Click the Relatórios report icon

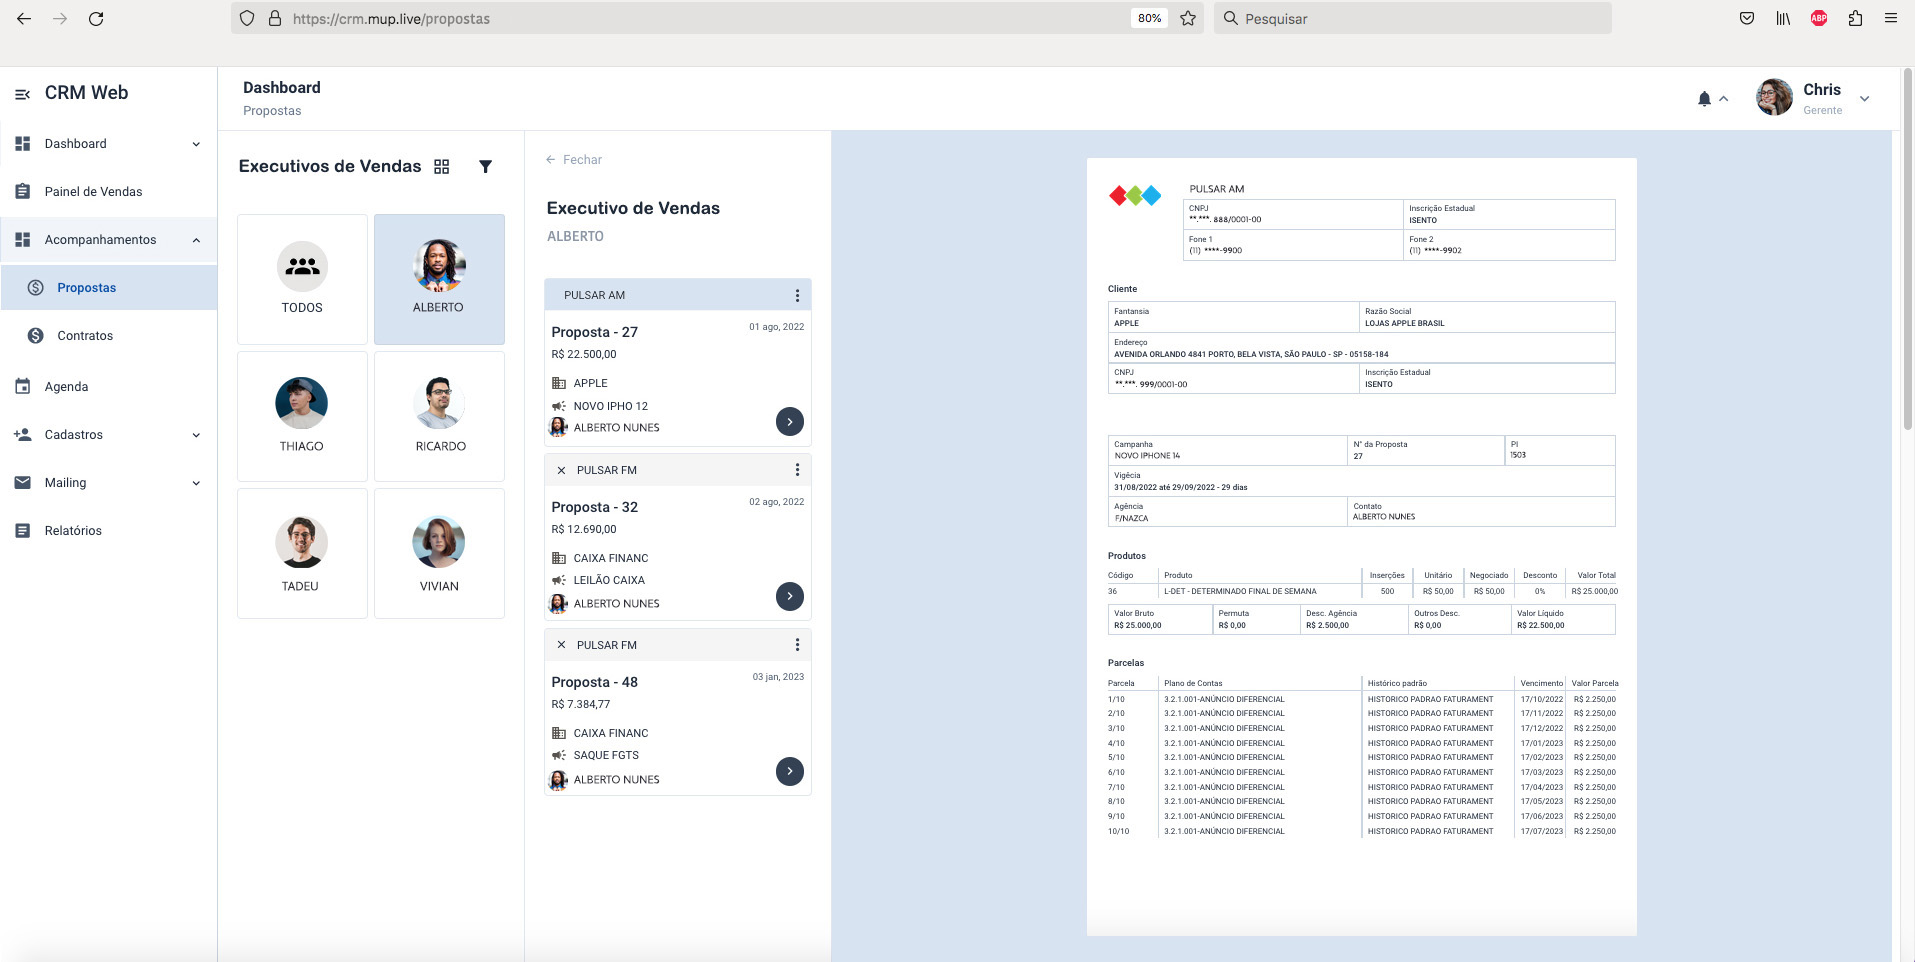tap(23, 530)
